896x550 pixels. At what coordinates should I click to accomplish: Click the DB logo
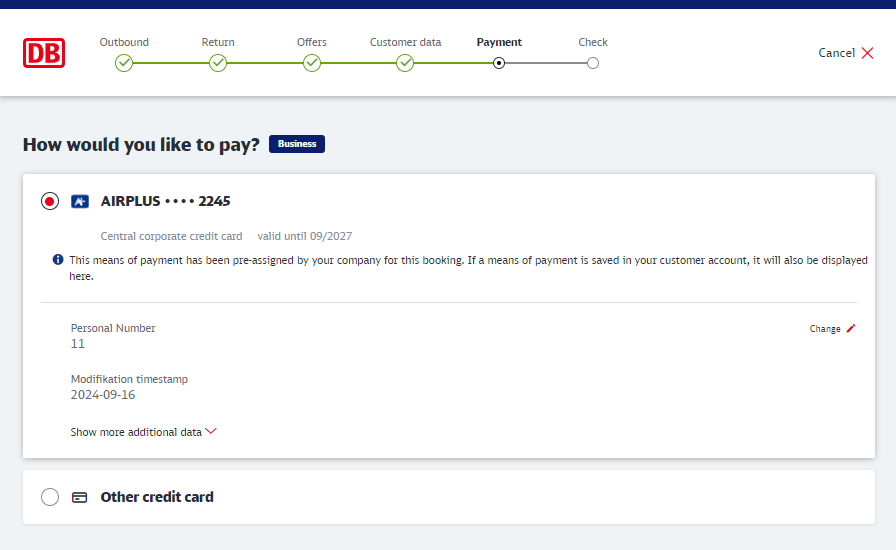tap(44, 53)
